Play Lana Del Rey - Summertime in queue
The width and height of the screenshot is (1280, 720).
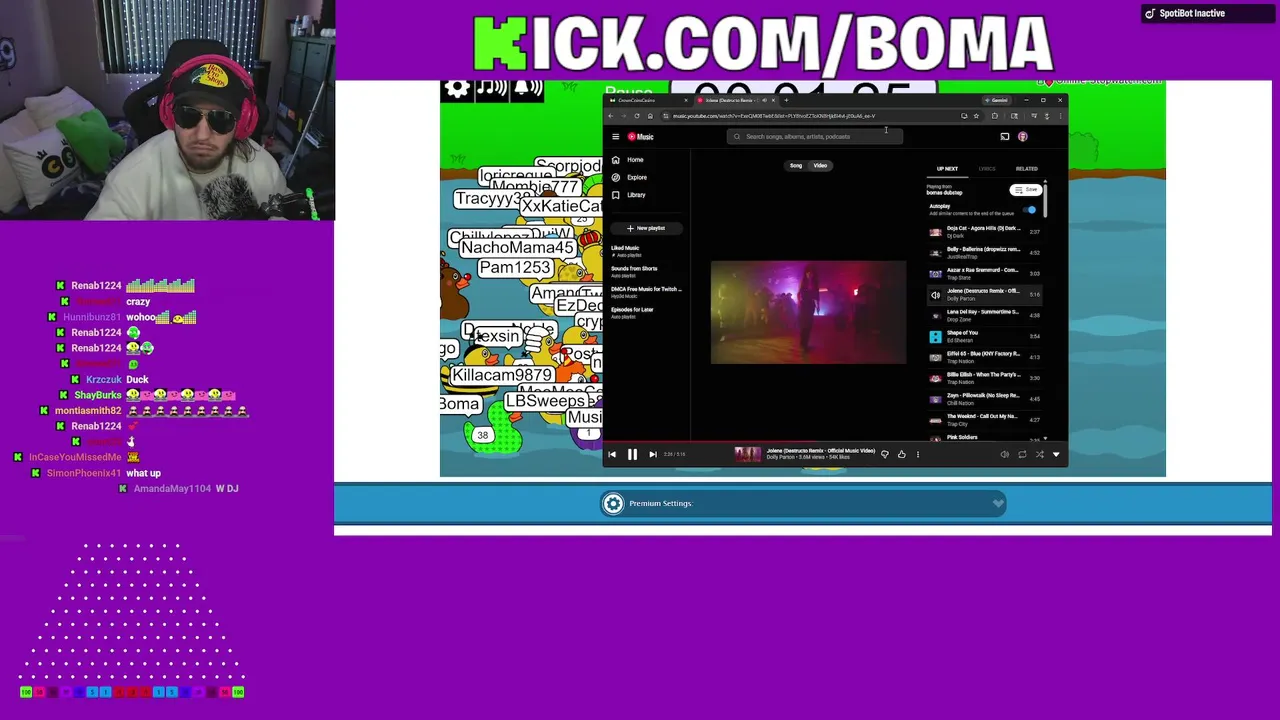click(984, 316)
